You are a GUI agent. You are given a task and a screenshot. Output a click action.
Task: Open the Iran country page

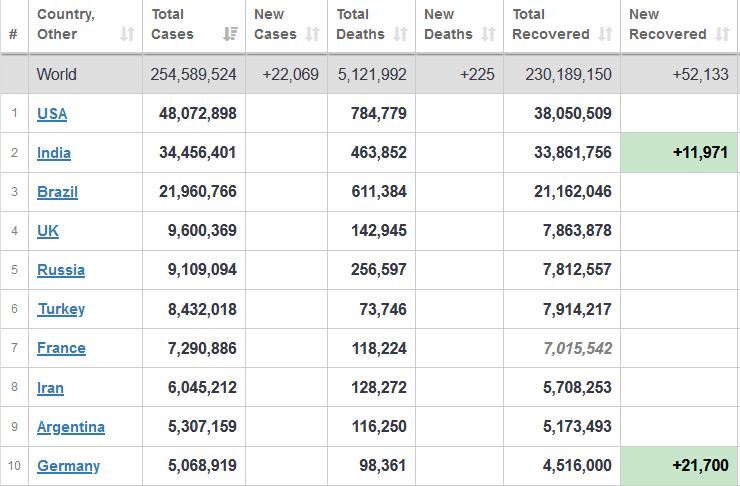(x=50, y=388)
